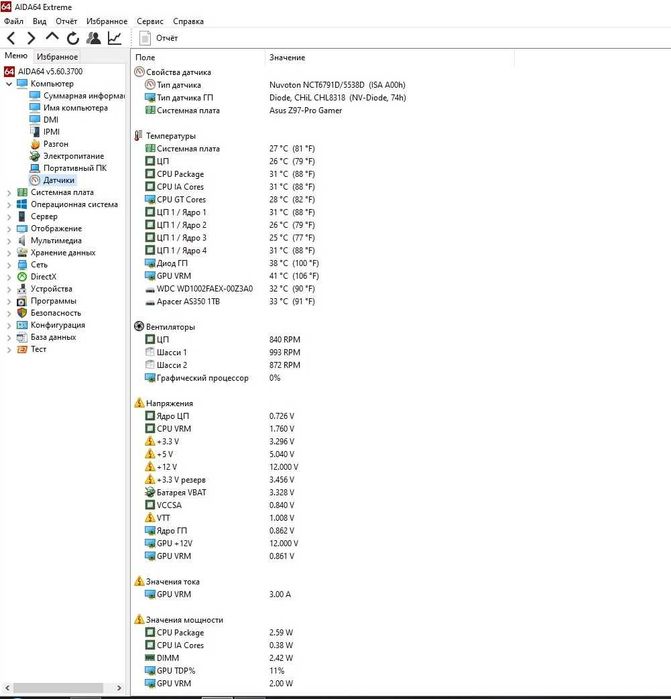Collapse the Компьютер tree node
Image resolution: width=671 pixels, height=699 pixels.
click(x=8, y=83)
